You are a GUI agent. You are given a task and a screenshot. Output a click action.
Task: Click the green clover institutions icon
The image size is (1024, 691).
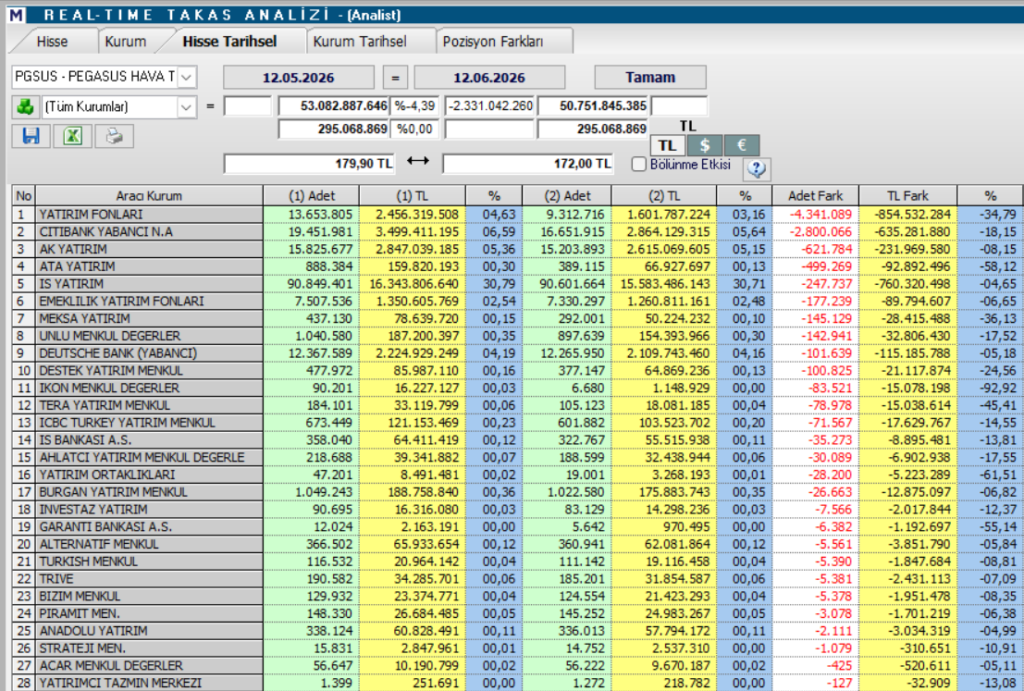point(25,106)
